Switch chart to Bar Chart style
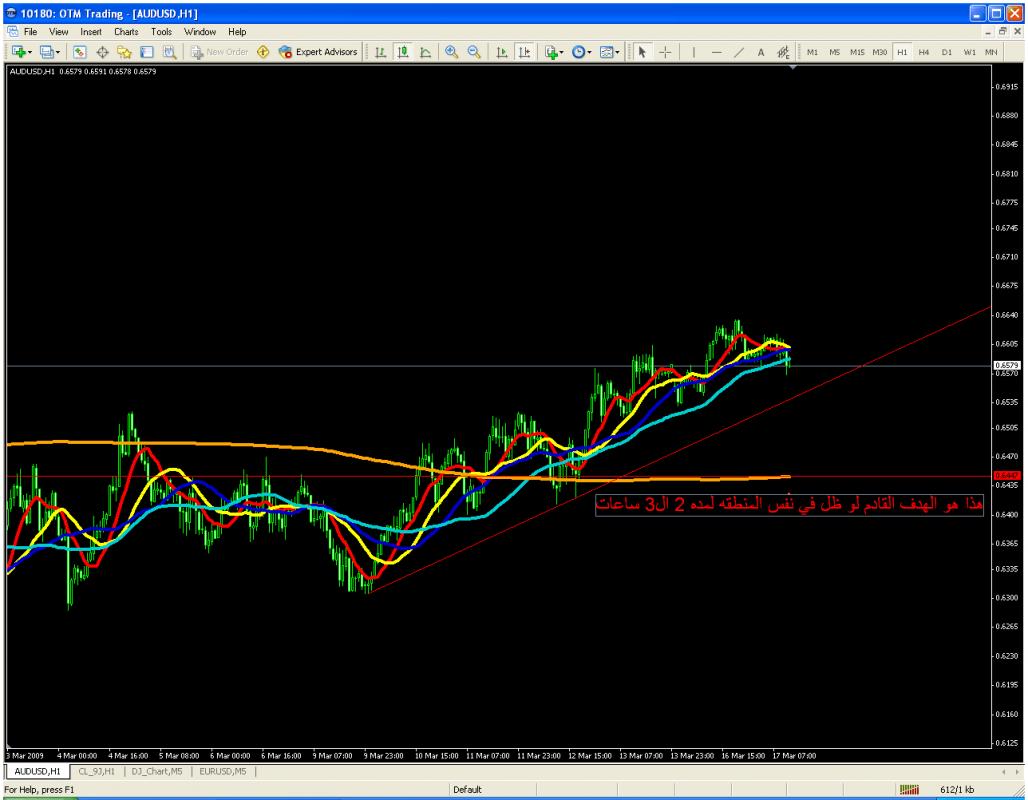The width and height of the screenshot is (1028, 800). pyautogui.click(x=380, y=52)
